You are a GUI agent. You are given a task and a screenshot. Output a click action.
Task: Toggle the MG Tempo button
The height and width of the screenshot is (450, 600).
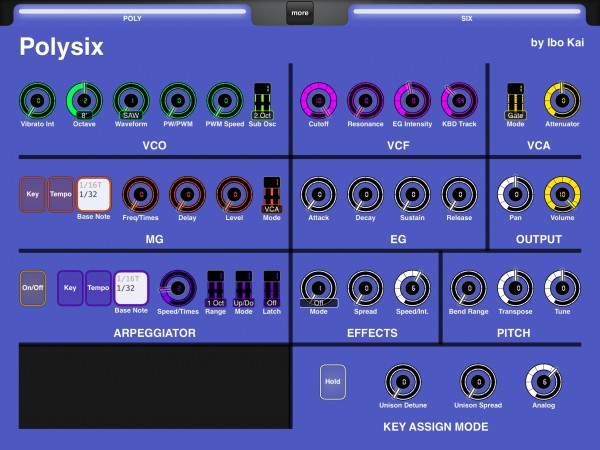click(x=61, y=194)
